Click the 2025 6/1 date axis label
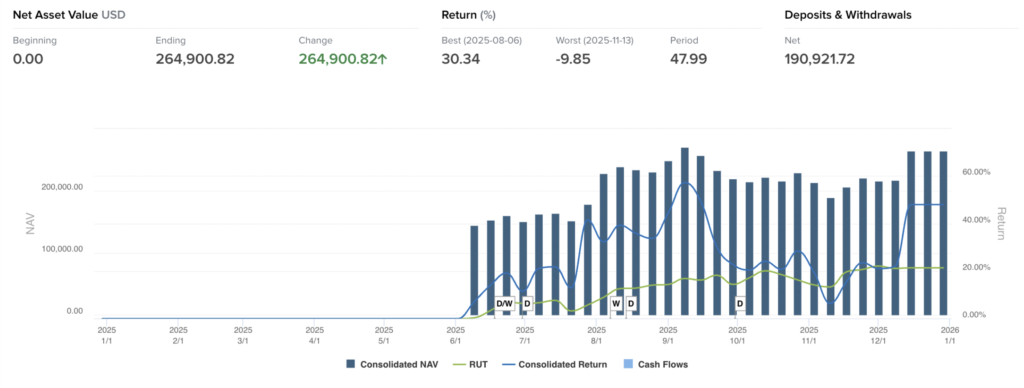 [x=455, y=336]
